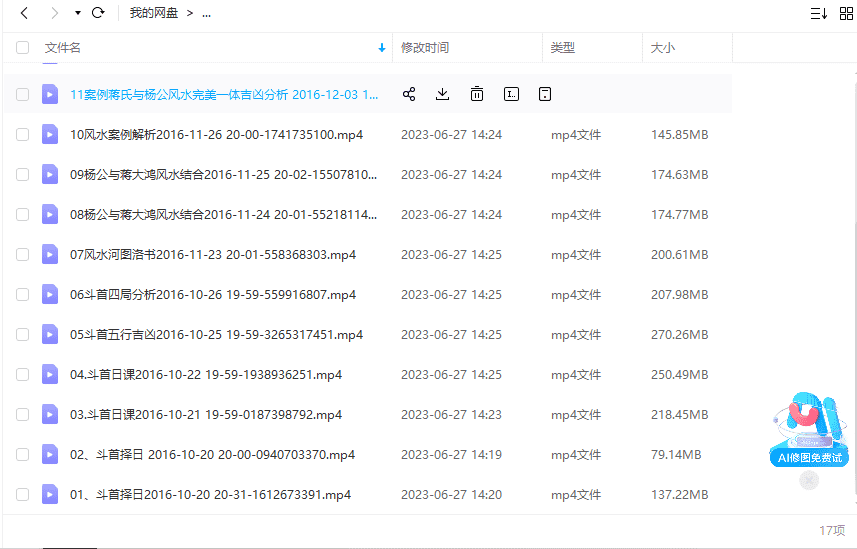This screenshot has height=549, width=857.
Task: Open the navigation history dropdown arrow
Action: click(x=77, y=13)
